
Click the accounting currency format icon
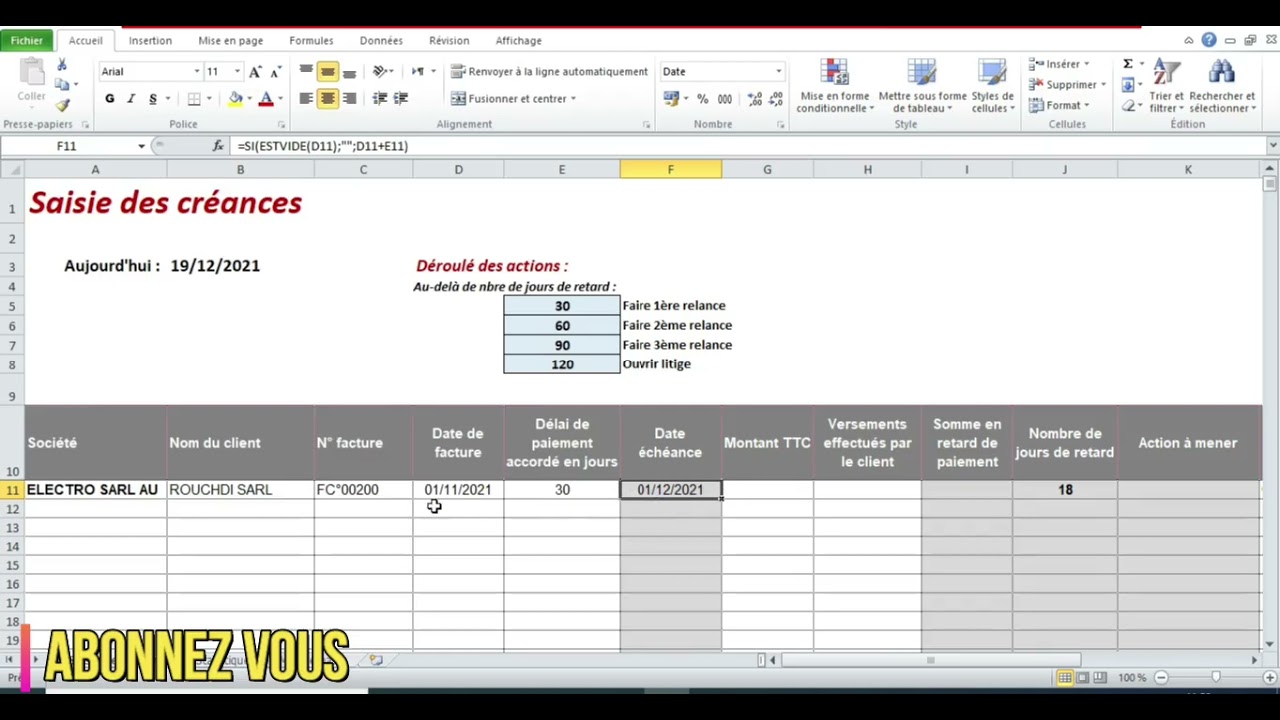[671, 99]
